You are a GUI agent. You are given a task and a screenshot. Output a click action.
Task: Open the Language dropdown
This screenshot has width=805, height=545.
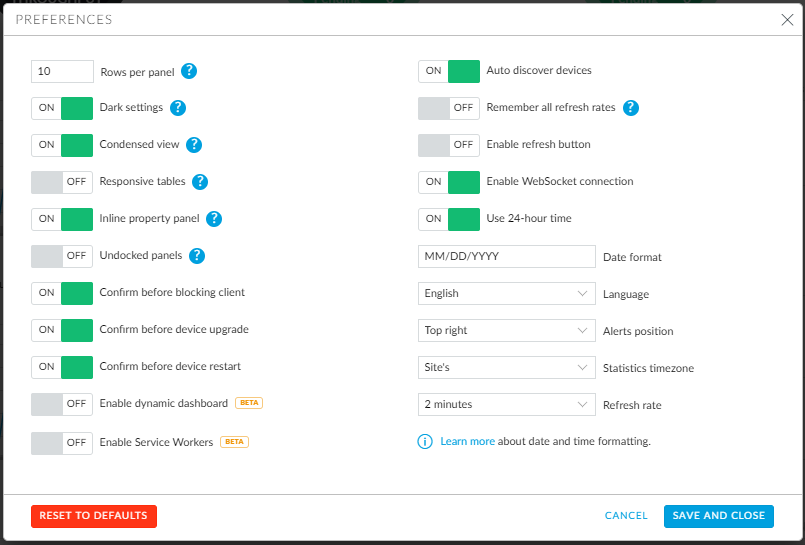(x=507, y=294)
